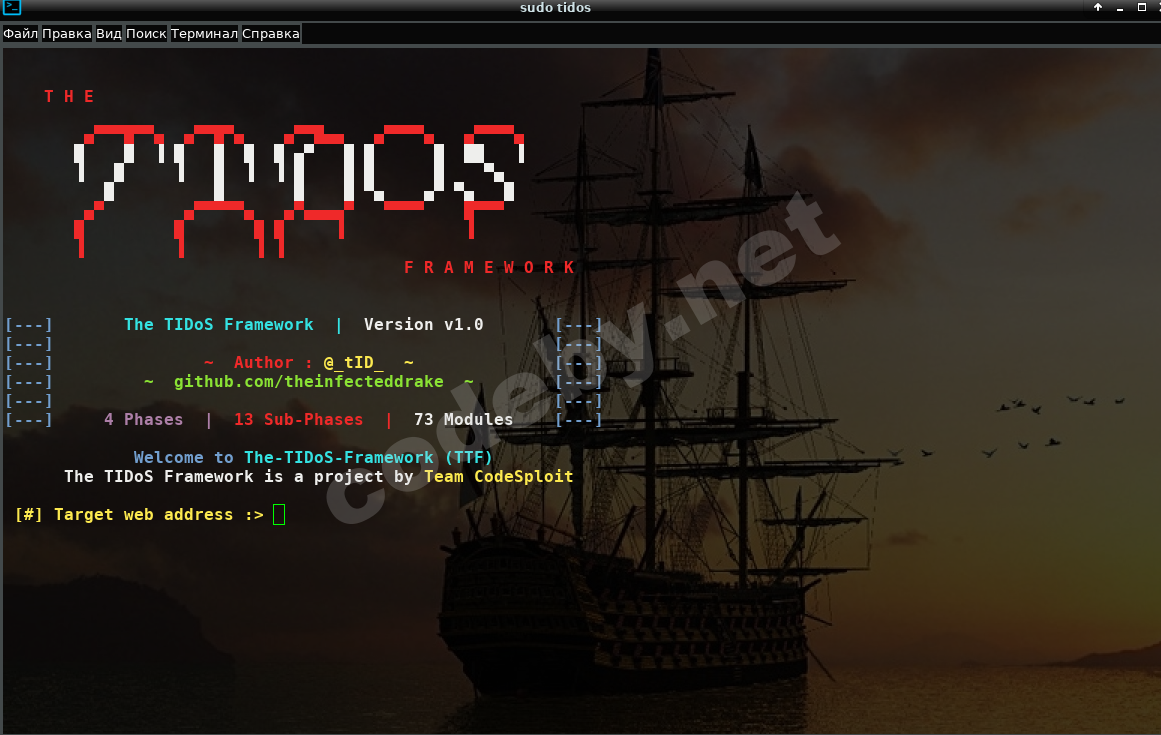
Task: Click the github.com/theinfecteddrake text
Action: pos(309,382)
